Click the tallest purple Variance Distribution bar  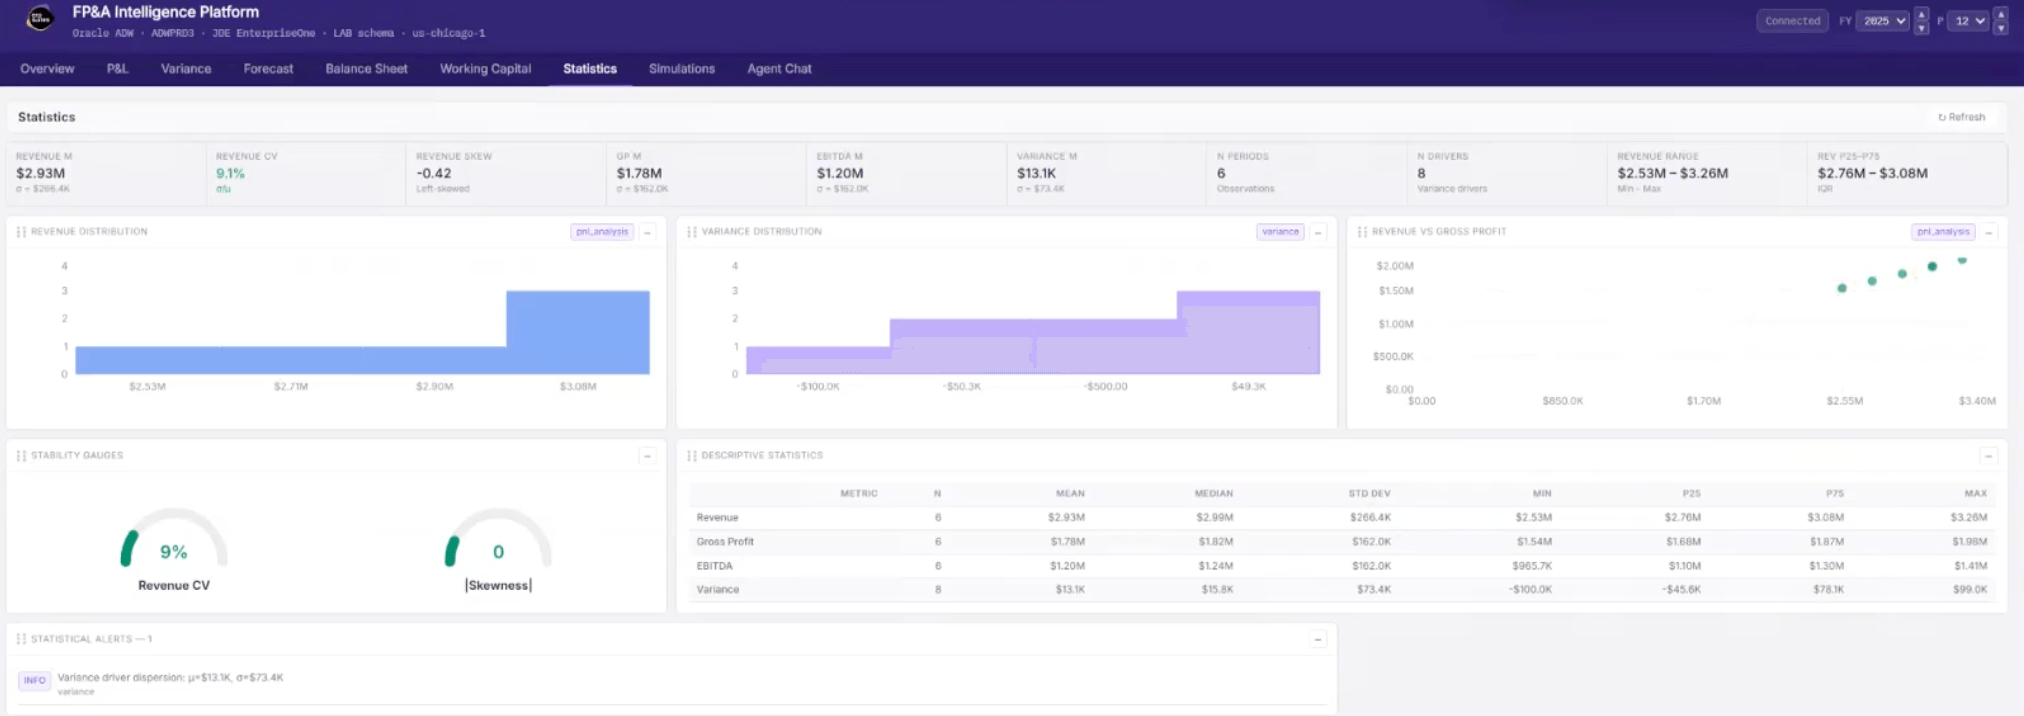pos(1248,332)
